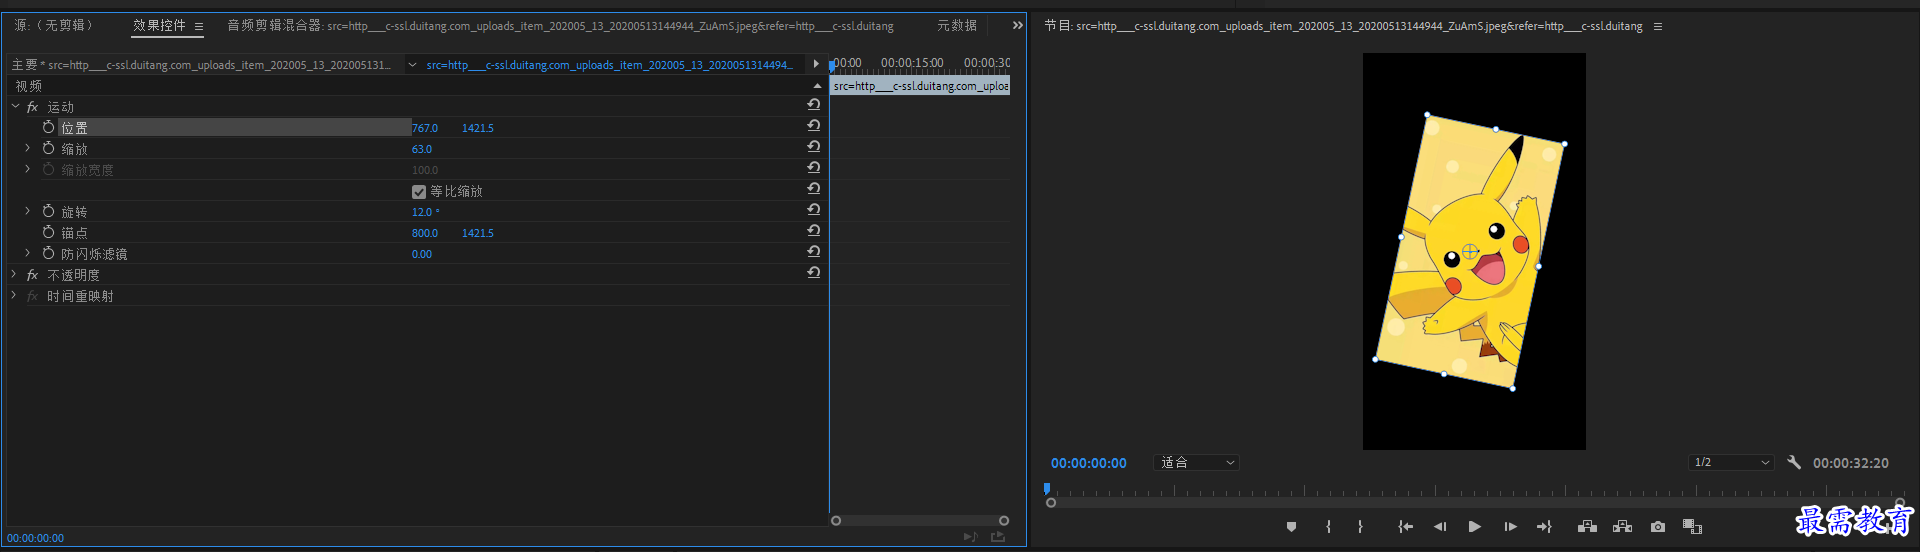The image size is (1920, 552).
Task: Click the 旋转 value 12.0
Action: (425, 212)
